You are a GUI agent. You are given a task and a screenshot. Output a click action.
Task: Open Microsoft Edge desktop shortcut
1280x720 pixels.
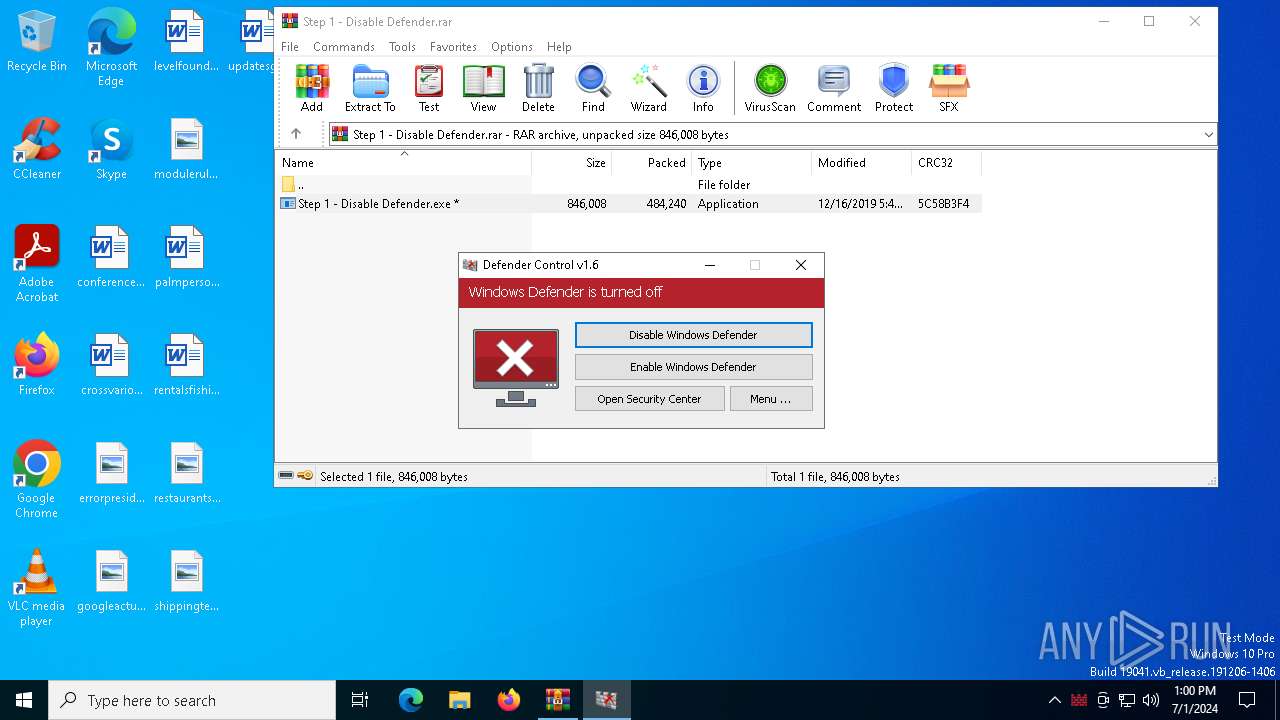pos(111,48)
